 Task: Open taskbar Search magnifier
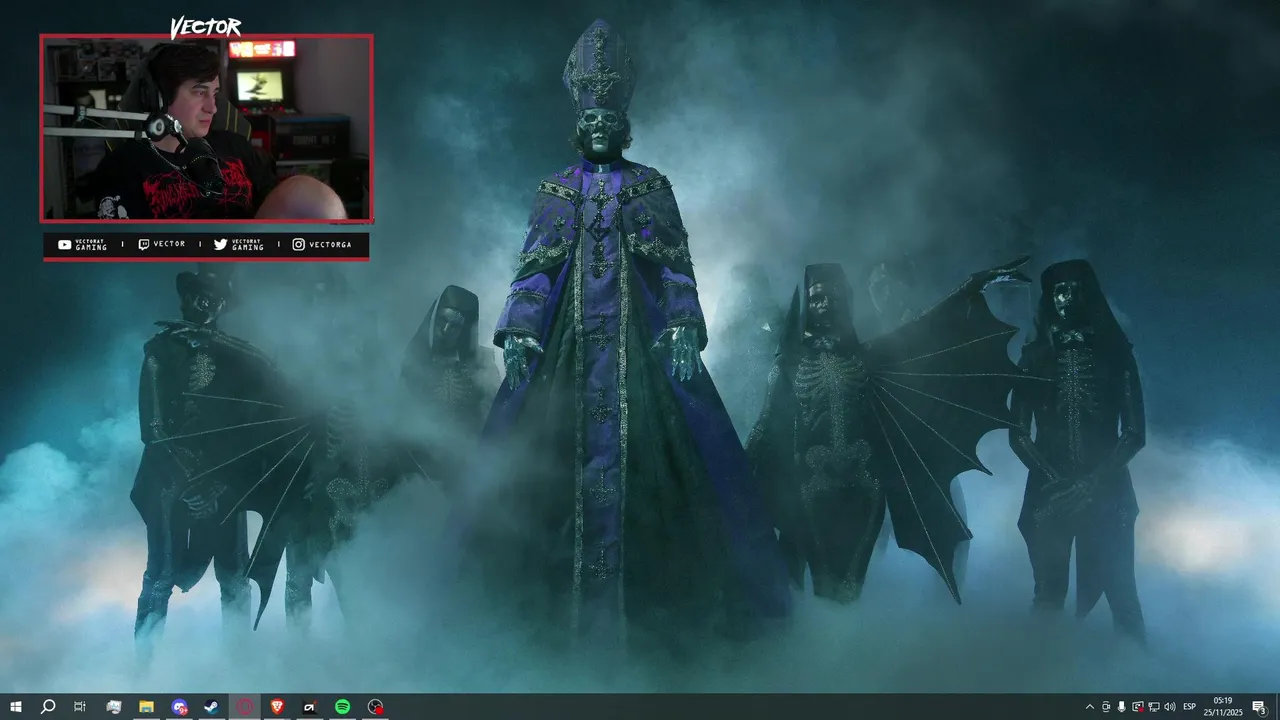pyautogui.click(x=47, y=707)
